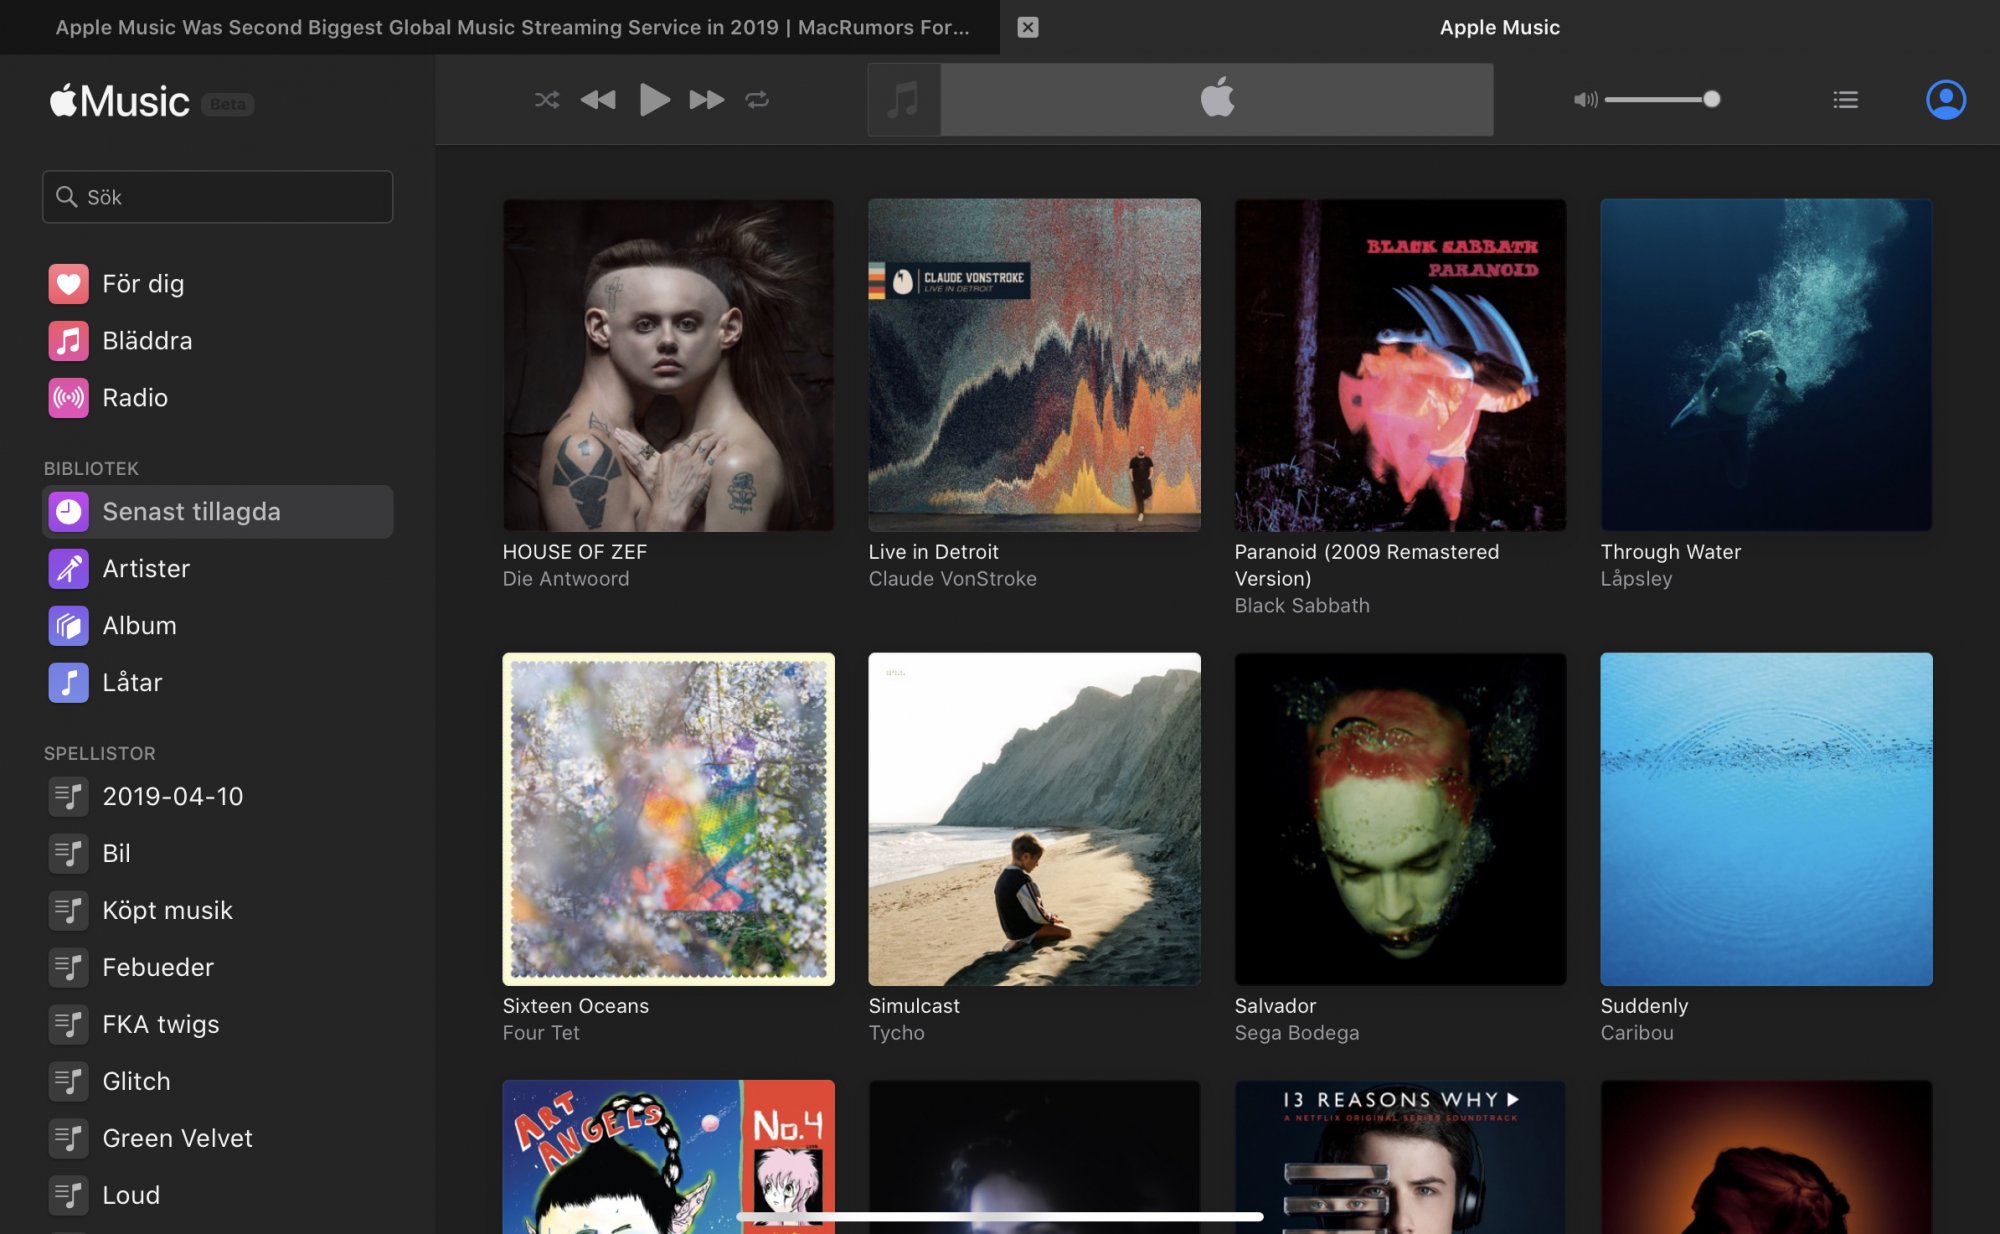Open the Radio section
The width and height of the screenshot is (2000, 1234).
point(218,398)
